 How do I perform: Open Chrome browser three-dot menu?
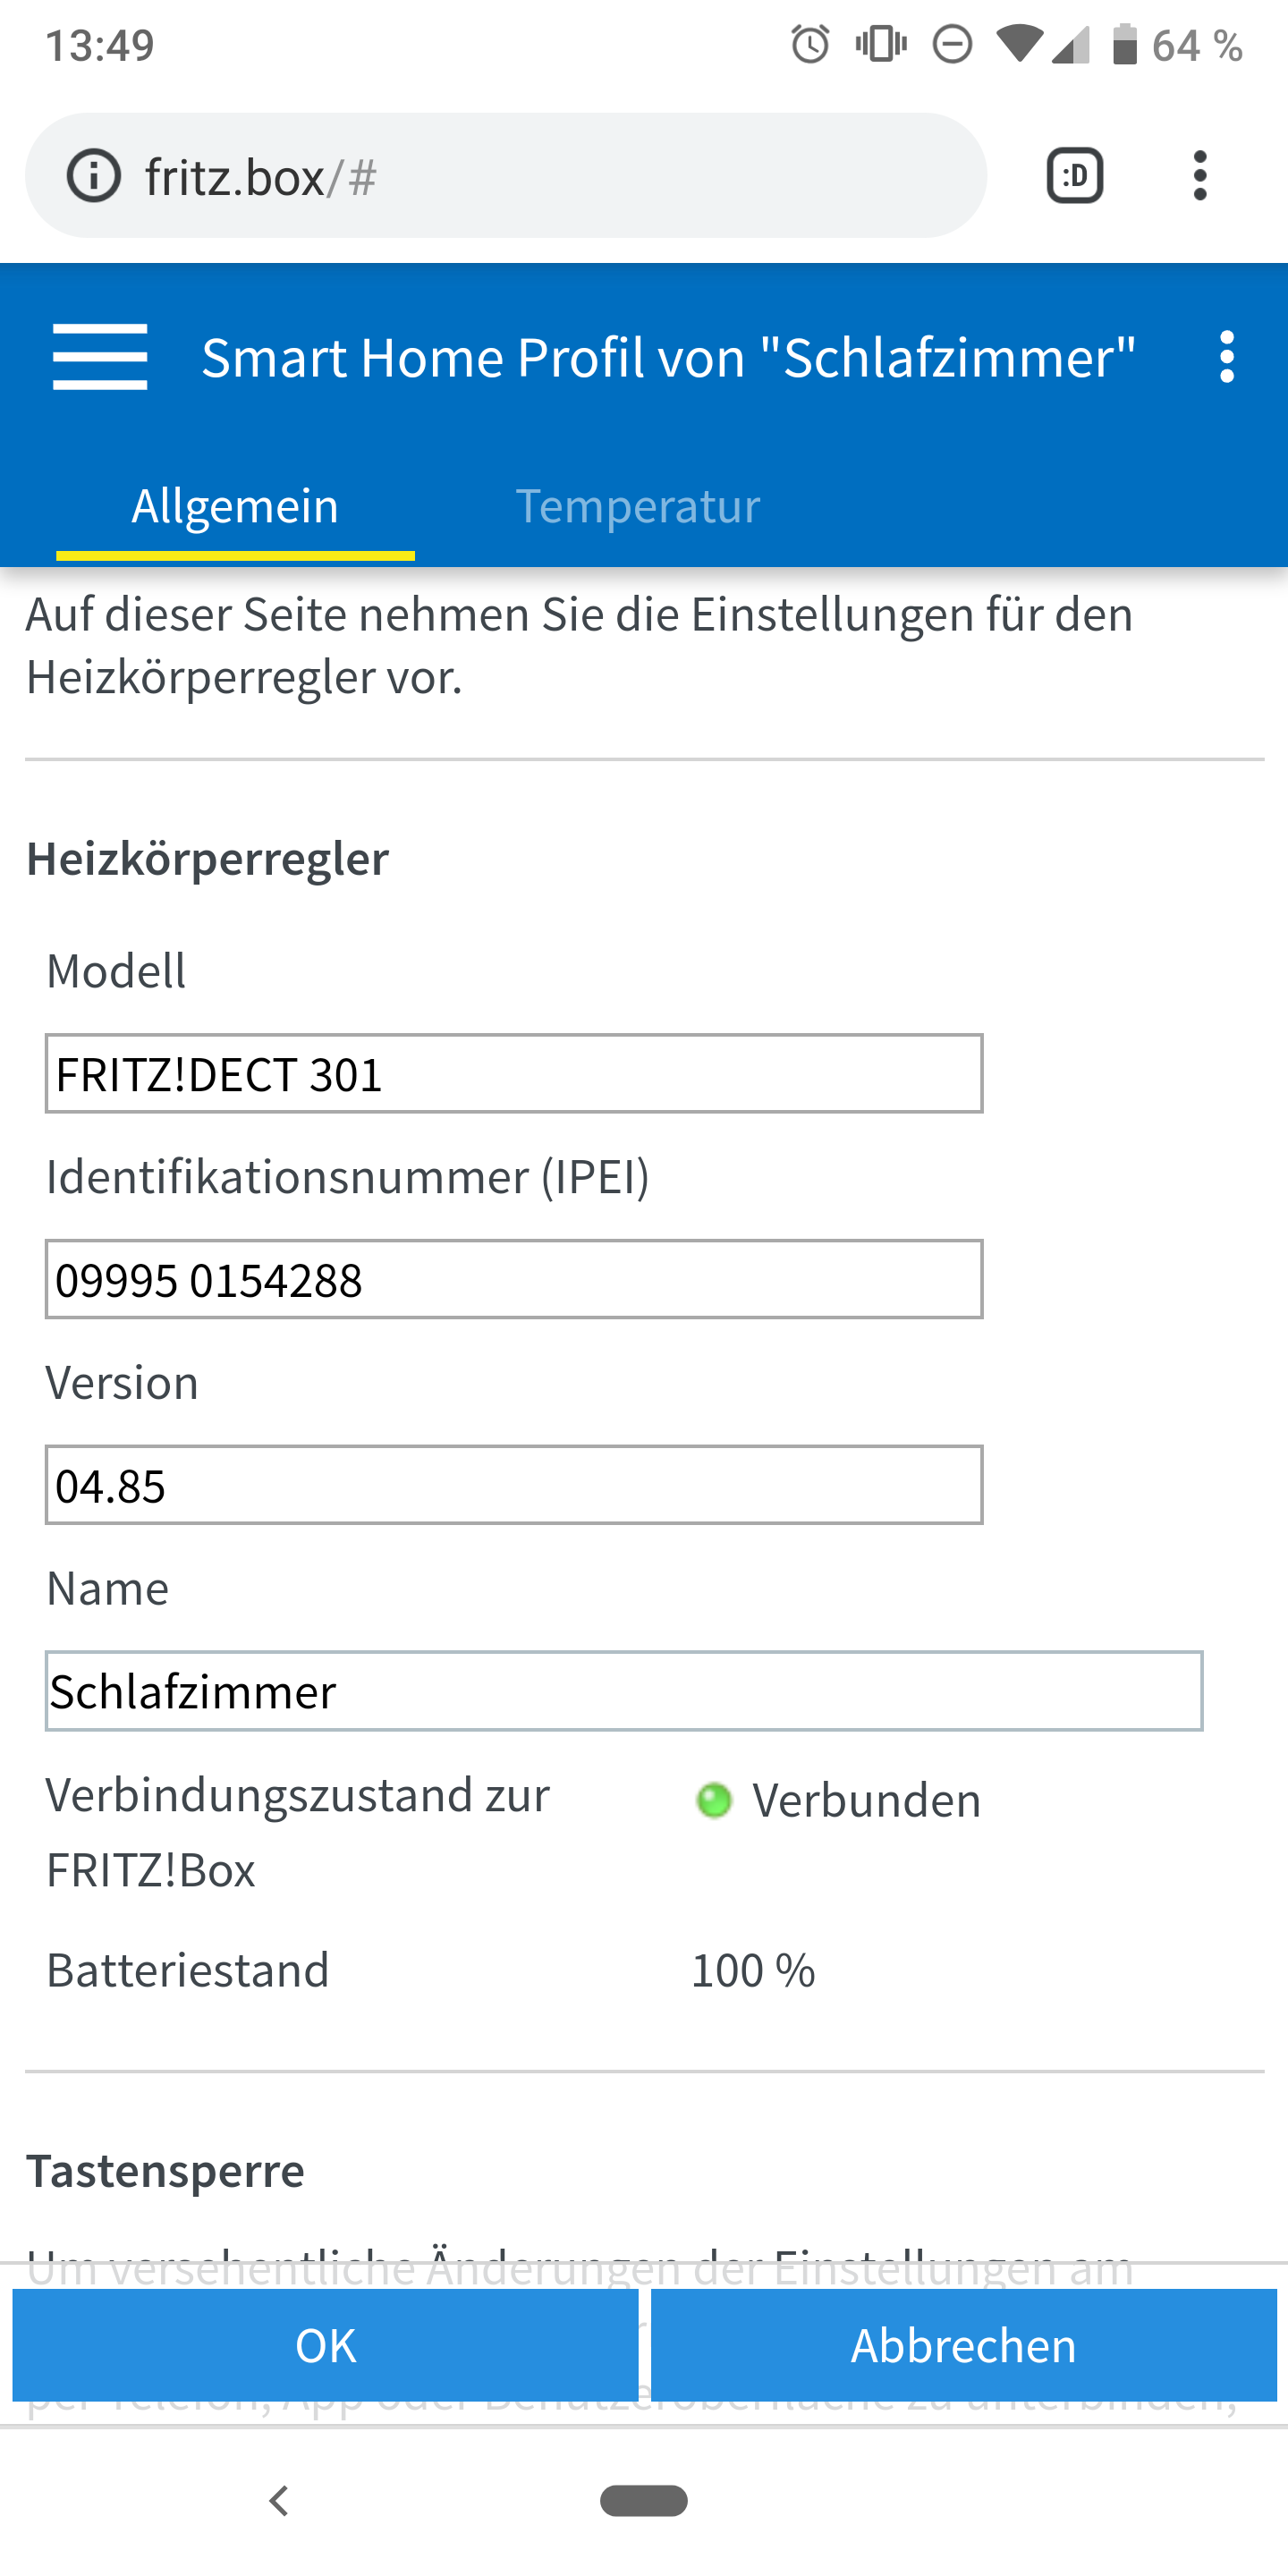click(x=1200, y=176)
